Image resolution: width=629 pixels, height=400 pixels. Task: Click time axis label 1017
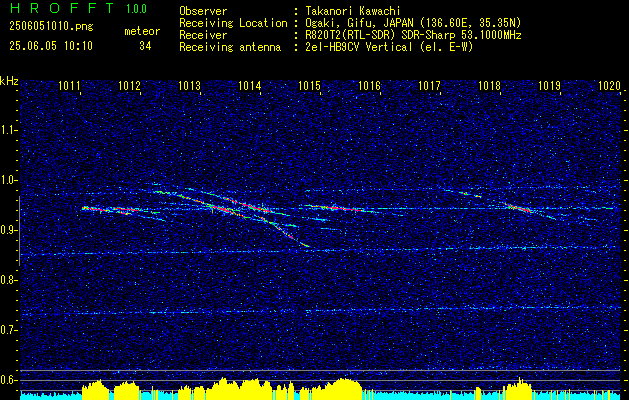click(430, 85)
